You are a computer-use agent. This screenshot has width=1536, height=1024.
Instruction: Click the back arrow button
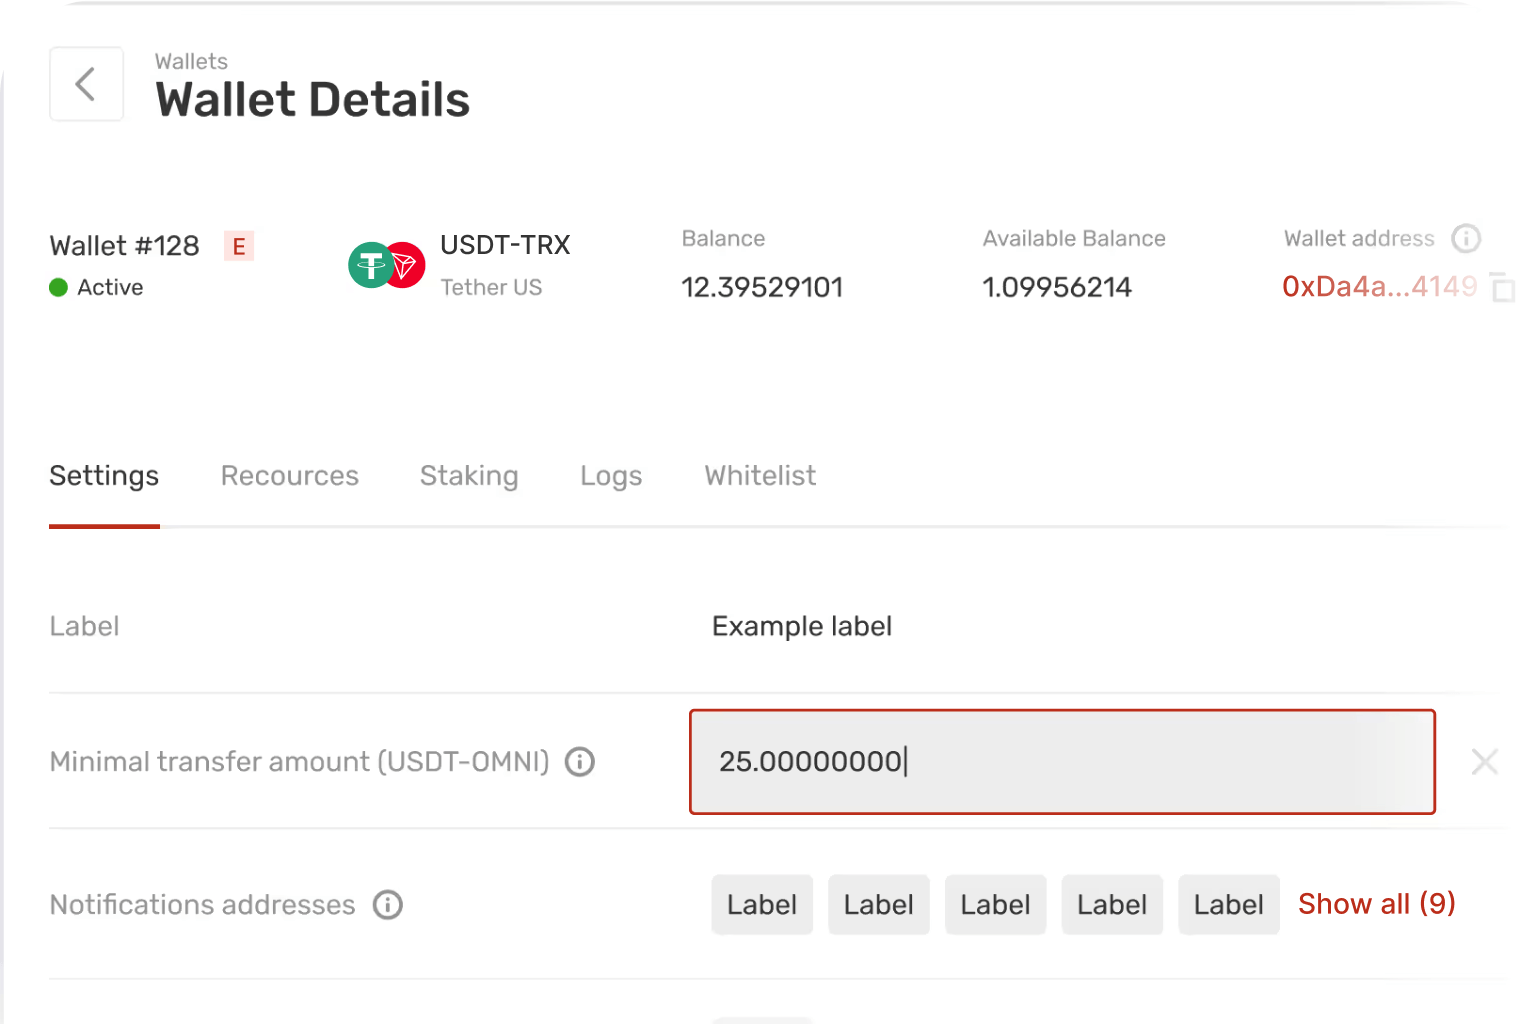coord(86,84)
